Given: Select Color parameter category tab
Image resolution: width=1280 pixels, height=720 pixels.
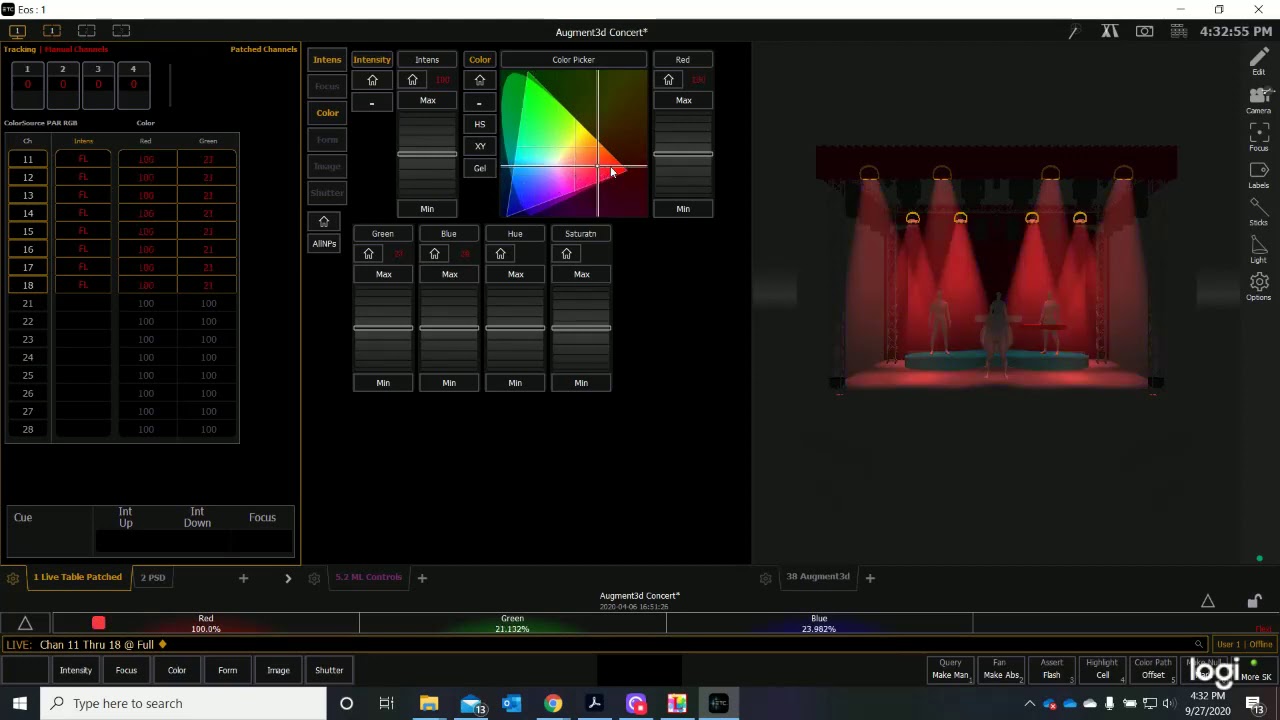Looking at the screenshot, I should (327, 113).
